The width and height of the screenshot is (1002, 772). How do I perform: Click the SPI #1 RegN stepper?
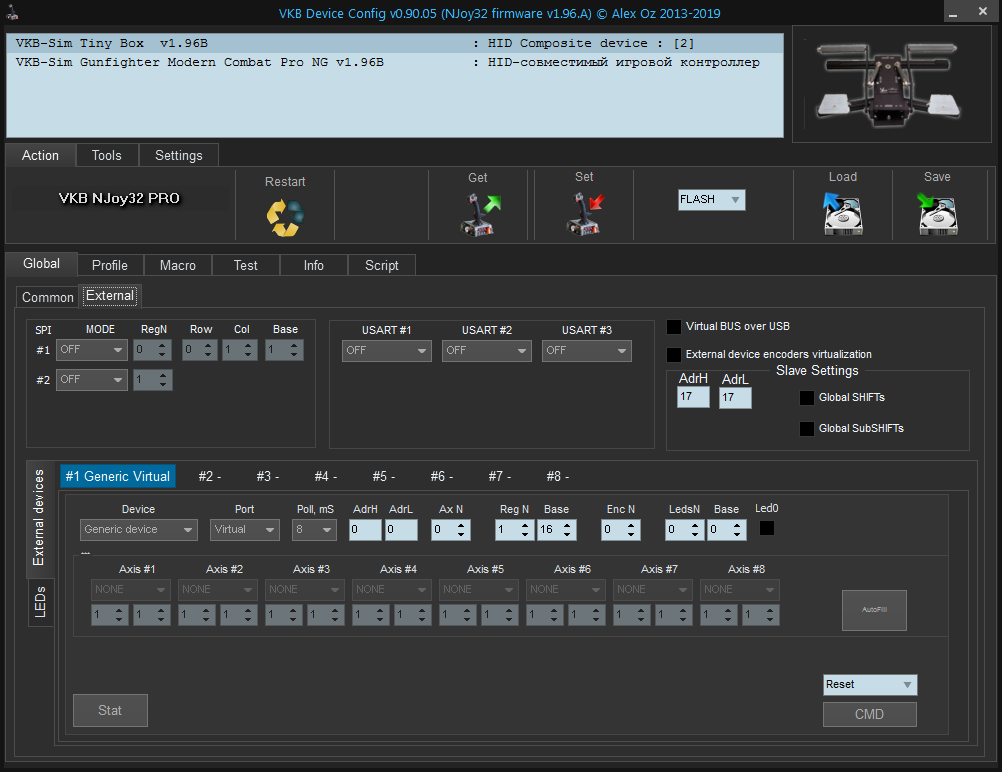(x=152, y=350)
